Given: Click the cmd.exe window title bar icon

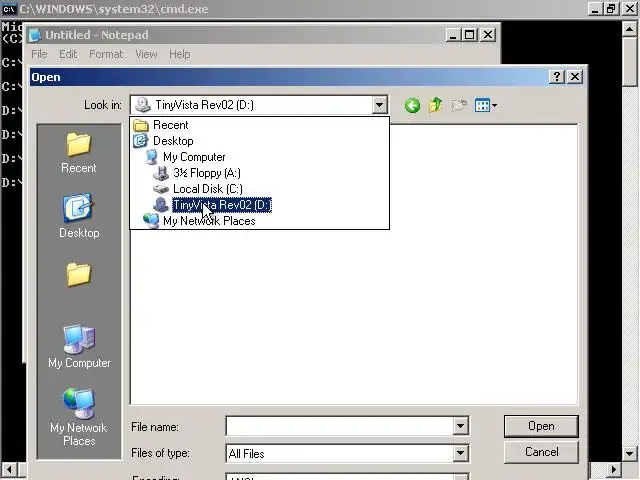Looking at the screenshot, I should tap(9, 9).
